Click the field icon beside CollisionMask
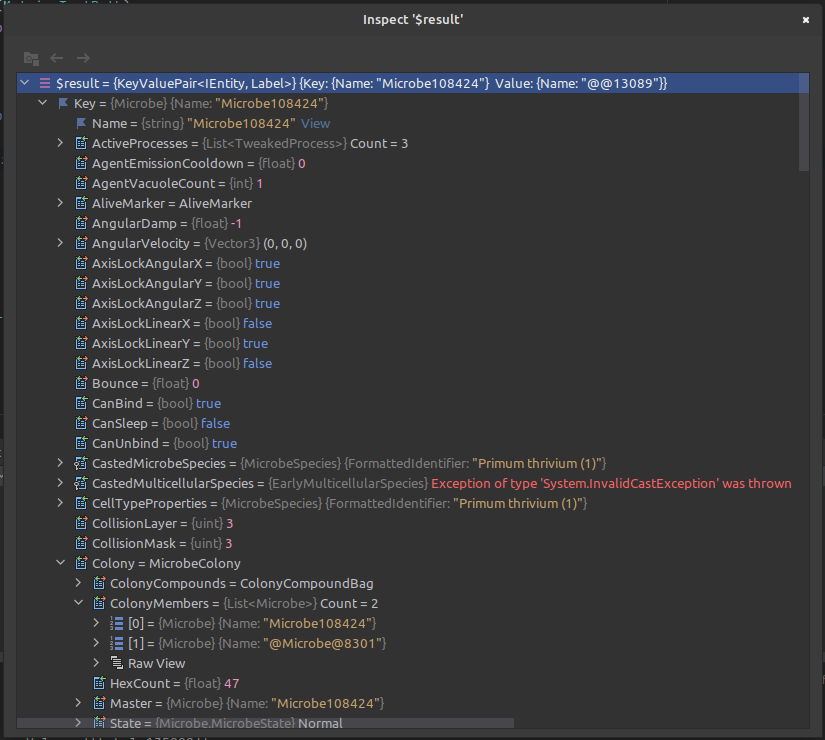This screenshot has height=740, width=825. click(81, 543)
